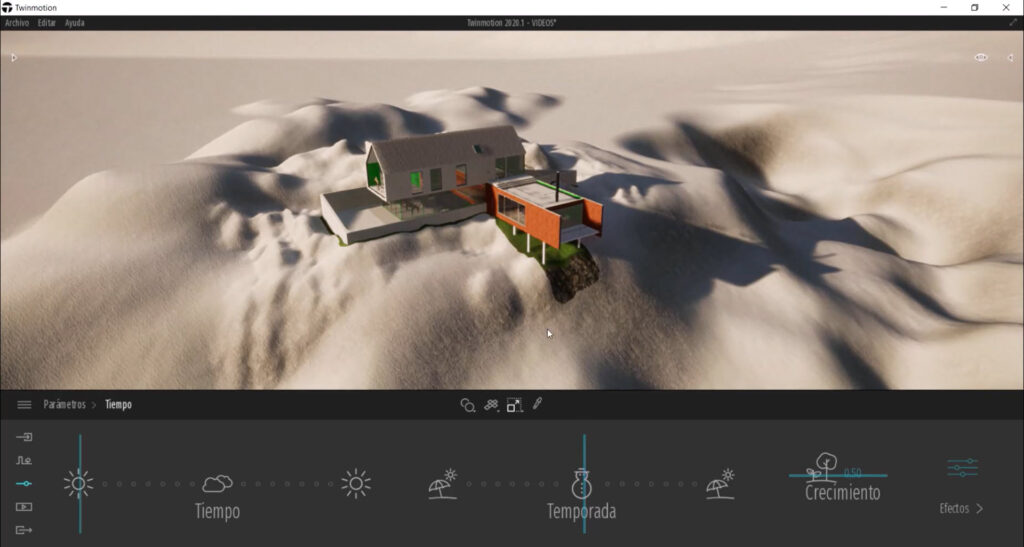1024x547 pixels.
Task: Expand the left panel with arrow
Action: point(14,58)
